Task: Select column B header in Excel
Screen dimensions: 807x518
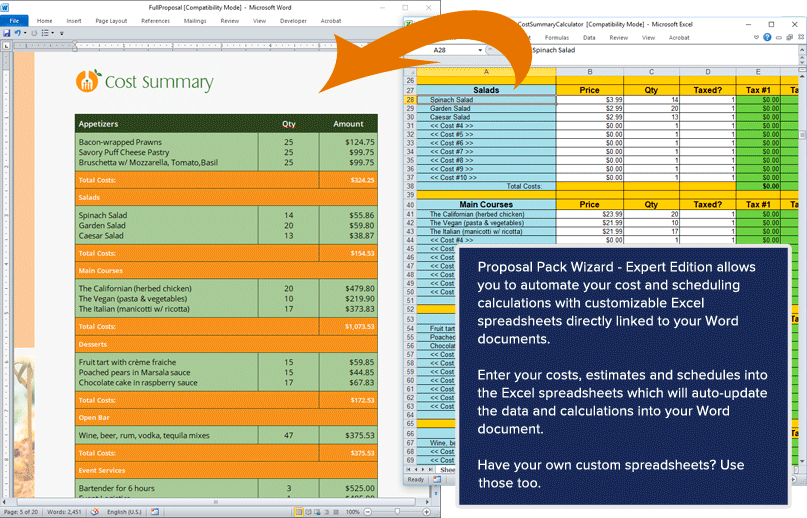Action: click(x=590, y=72)
